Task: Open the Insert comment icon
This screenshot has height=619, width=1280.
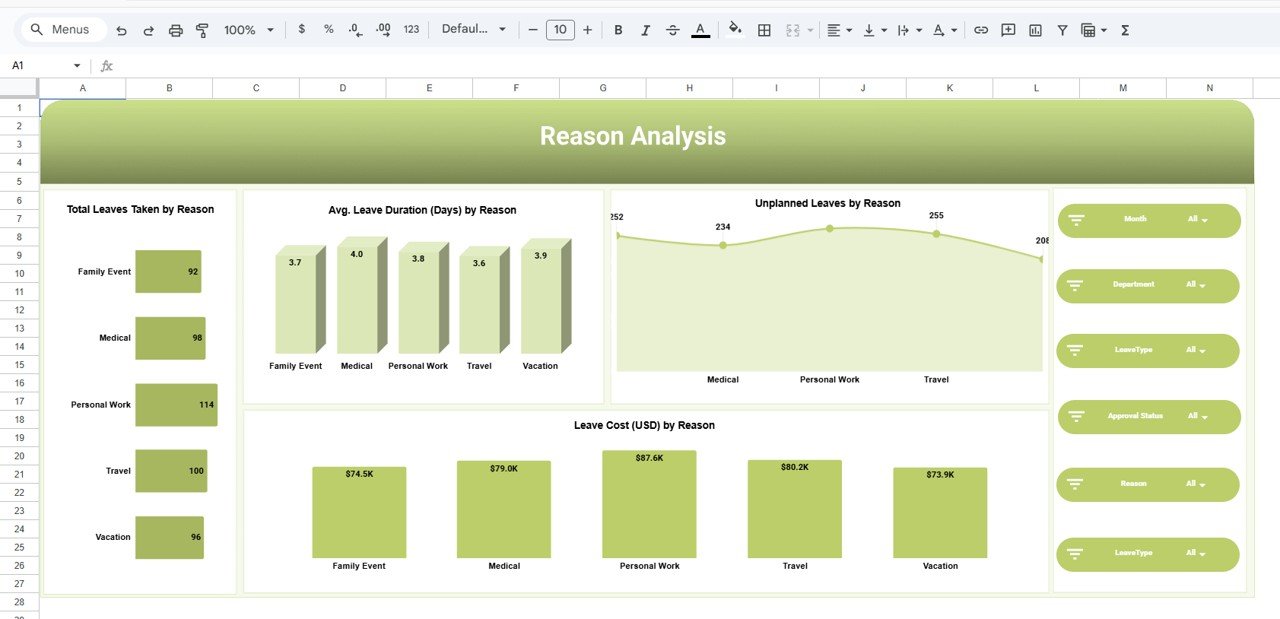Action: coord(1007,29)
